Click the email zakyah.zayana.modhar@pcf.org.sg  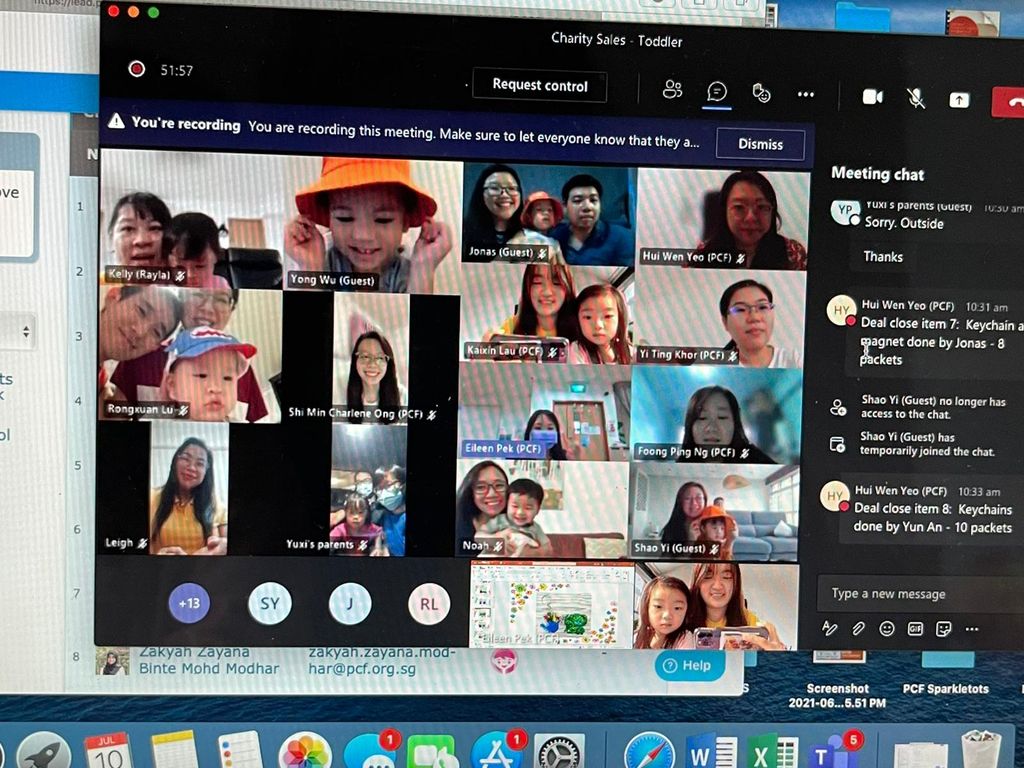382,660
